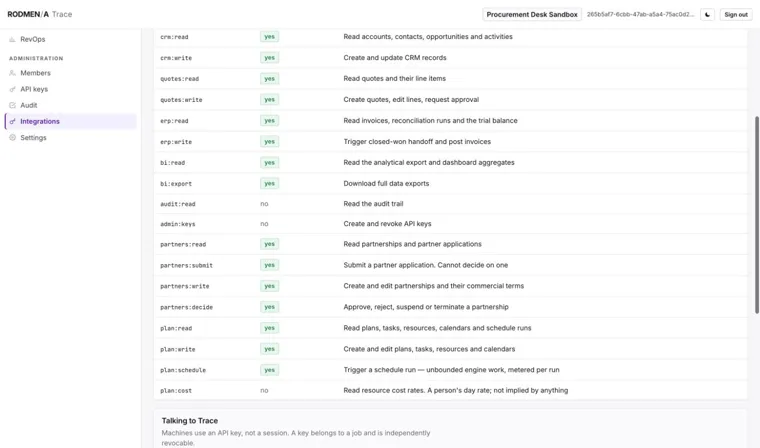Click the crm:read scope name

tap(174, 37)
